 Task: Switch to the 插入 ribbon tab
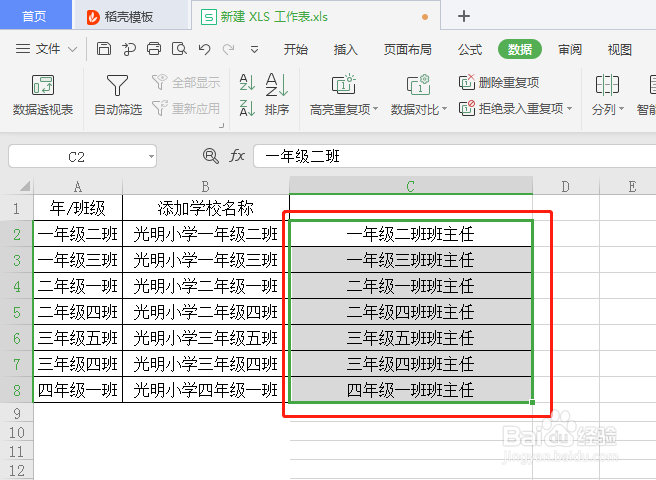coord(346,49)
